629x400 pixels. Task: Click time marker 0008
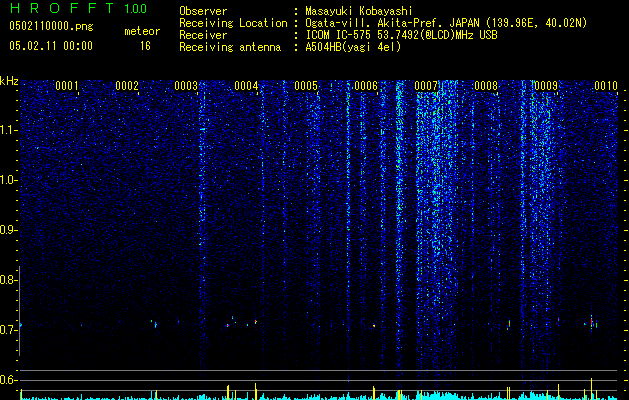(x=486, y=86)
